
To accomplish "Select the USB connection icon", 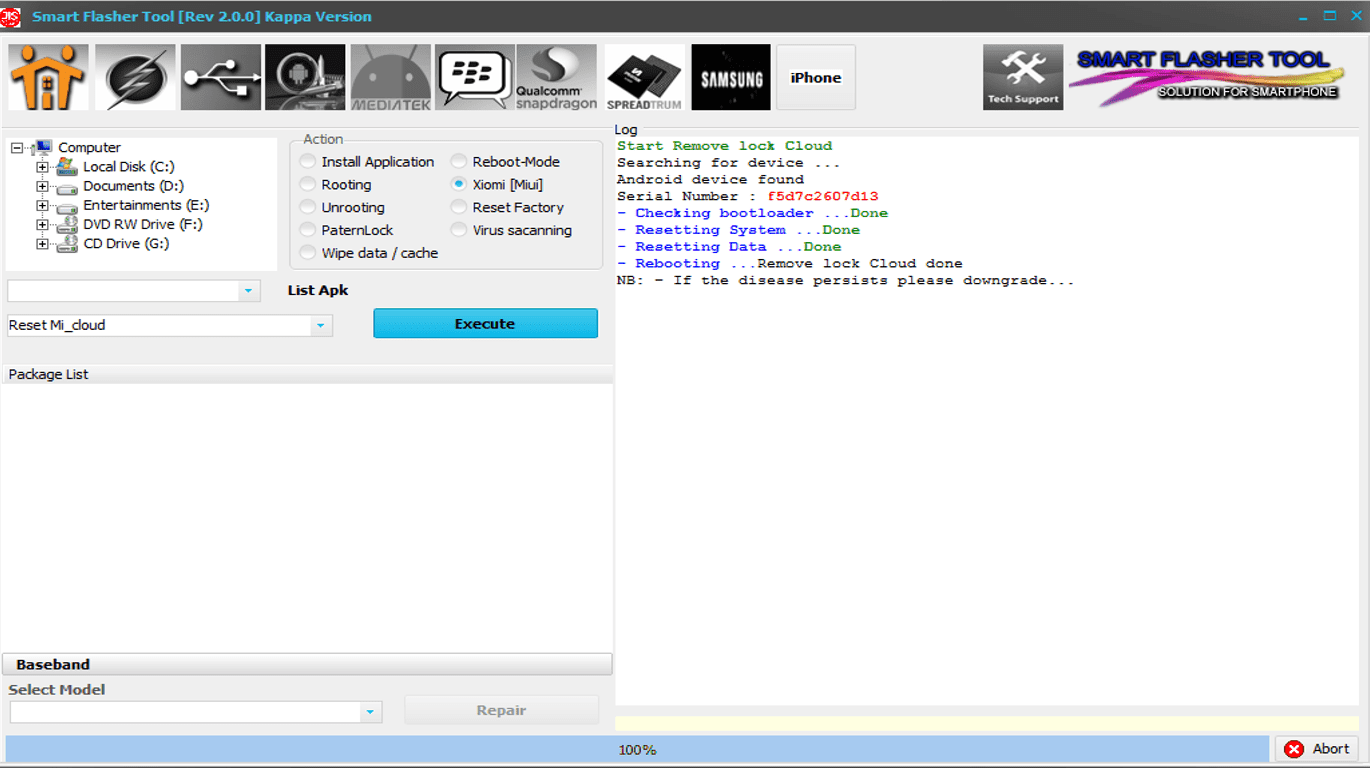I will pos(221,77).
